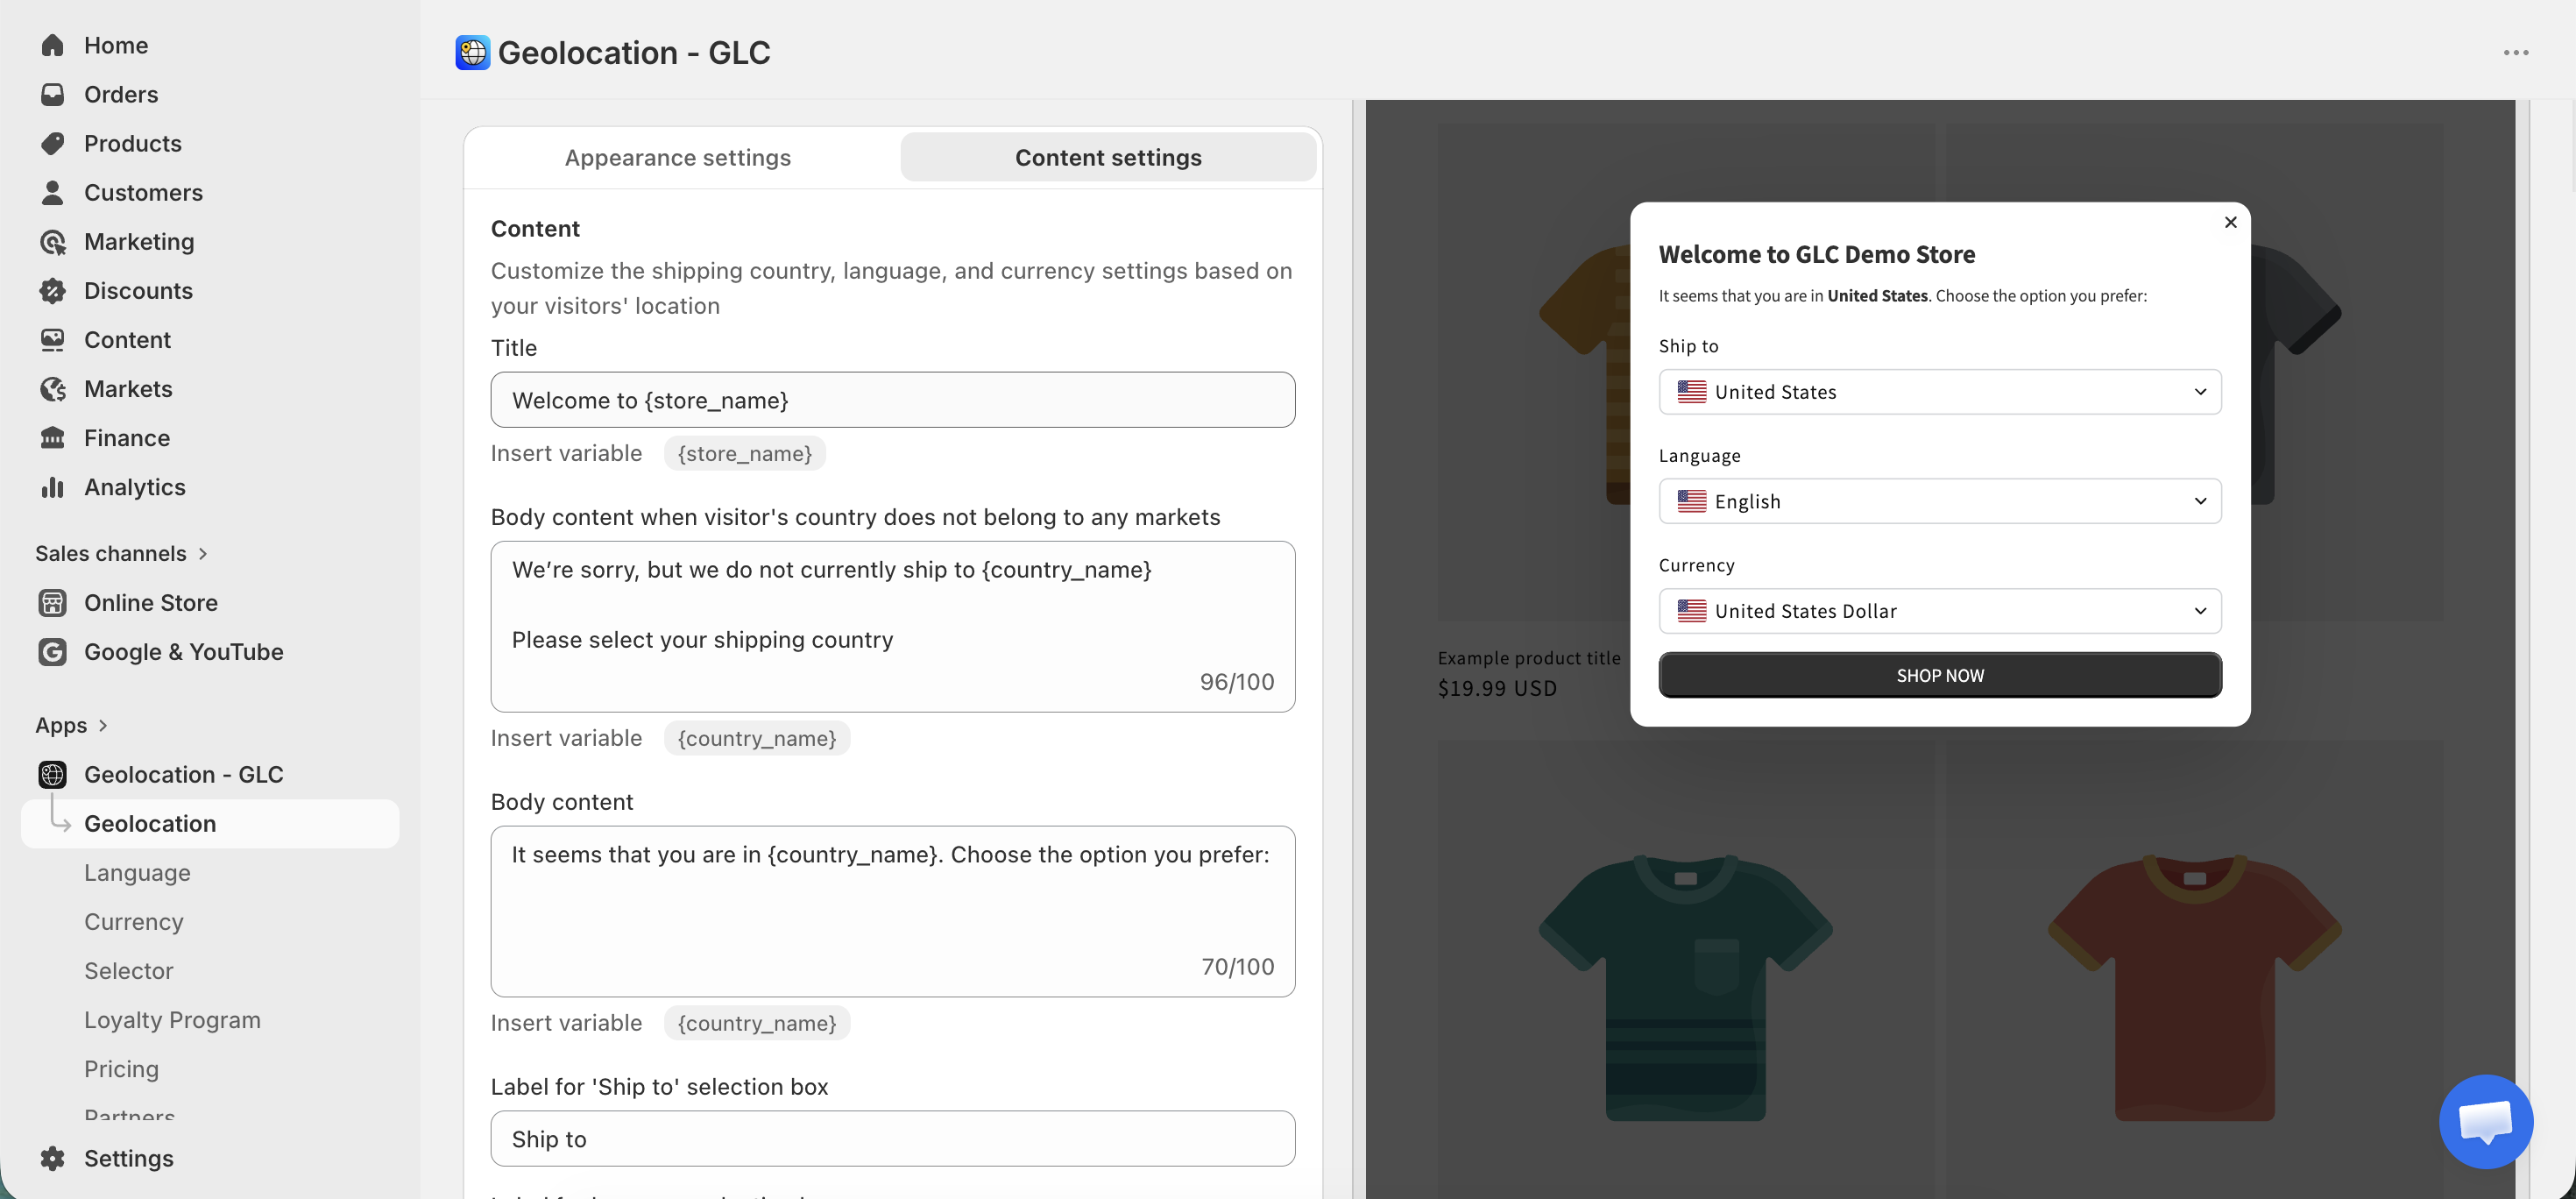This screenshot has width=2576, height=1199.
Task: Click the Finance bank icon
Action: 53,437
